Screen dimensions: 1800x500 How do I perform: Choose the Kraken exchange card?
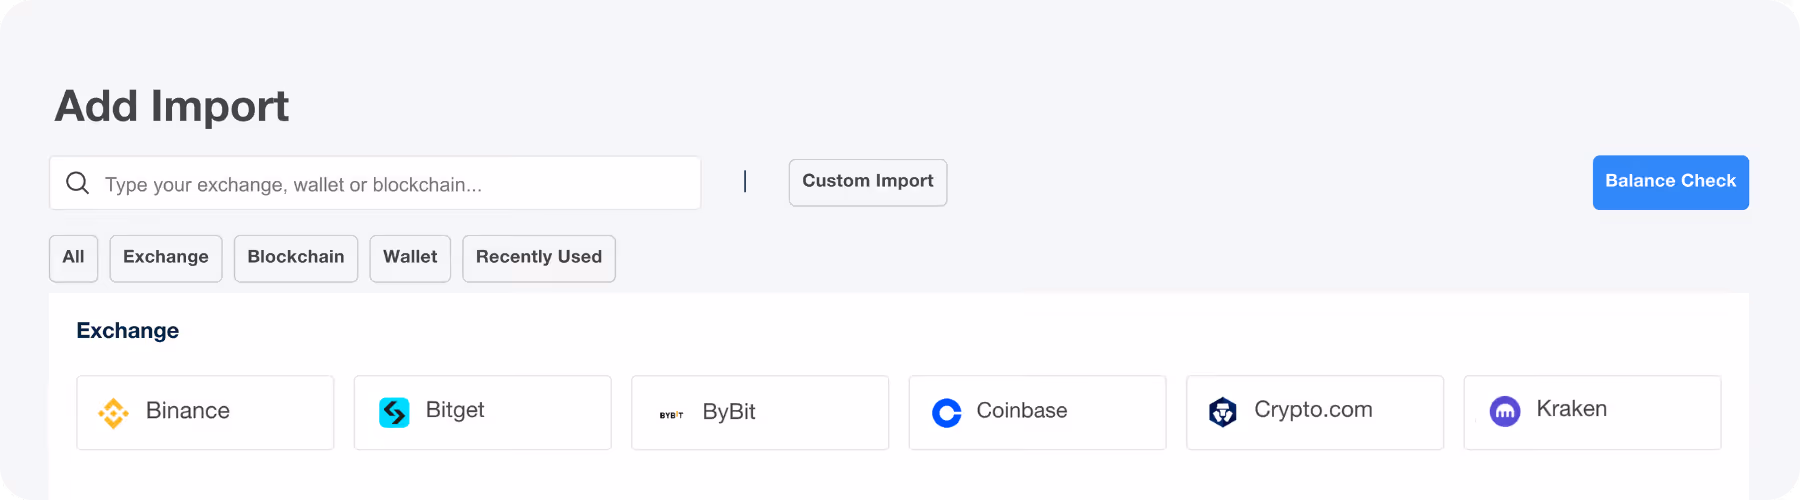(1592, 412)
